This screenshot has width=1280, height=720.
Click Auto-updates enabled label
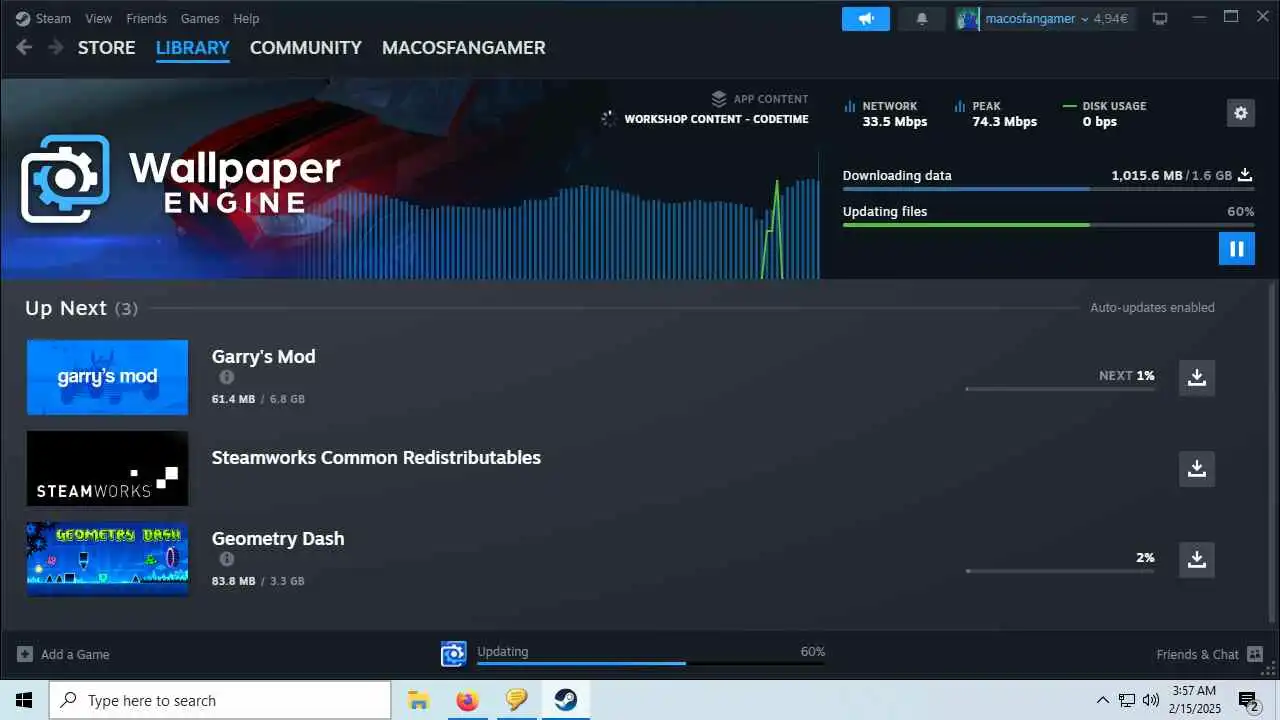pos(1152,308)
